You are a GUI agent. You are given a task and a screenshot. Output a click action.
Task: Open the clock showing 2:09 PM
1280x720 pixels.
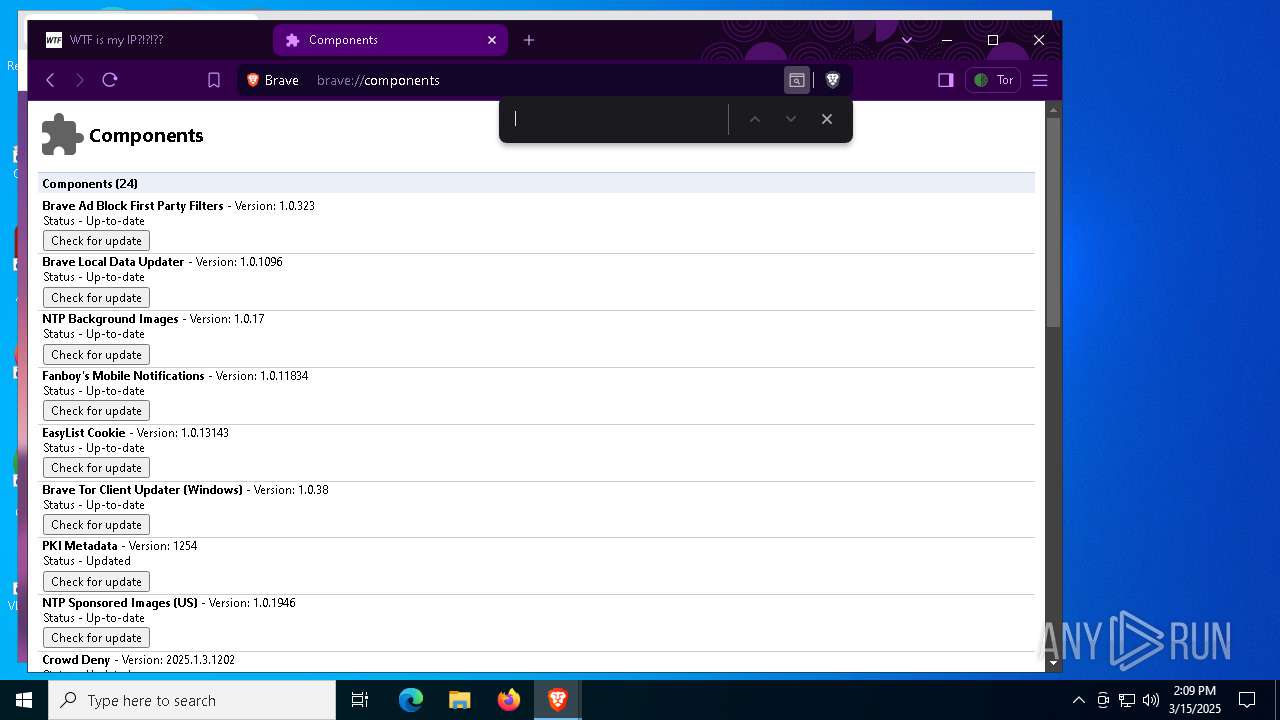click(1195, 700)
